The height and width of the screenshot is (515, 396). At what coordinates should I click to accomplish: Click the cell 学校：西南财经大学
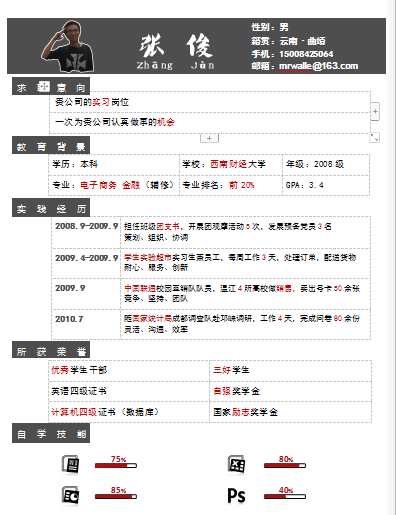click(231, 164)
